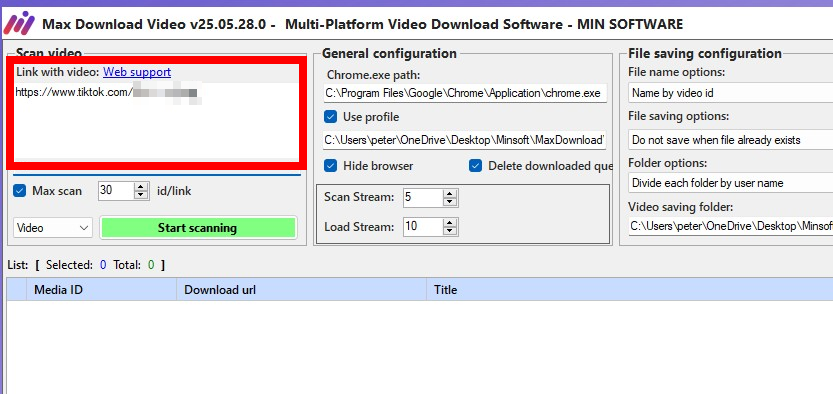Click the Max scan number field
The width and height of the screenshot is (833, 394).
116,191
